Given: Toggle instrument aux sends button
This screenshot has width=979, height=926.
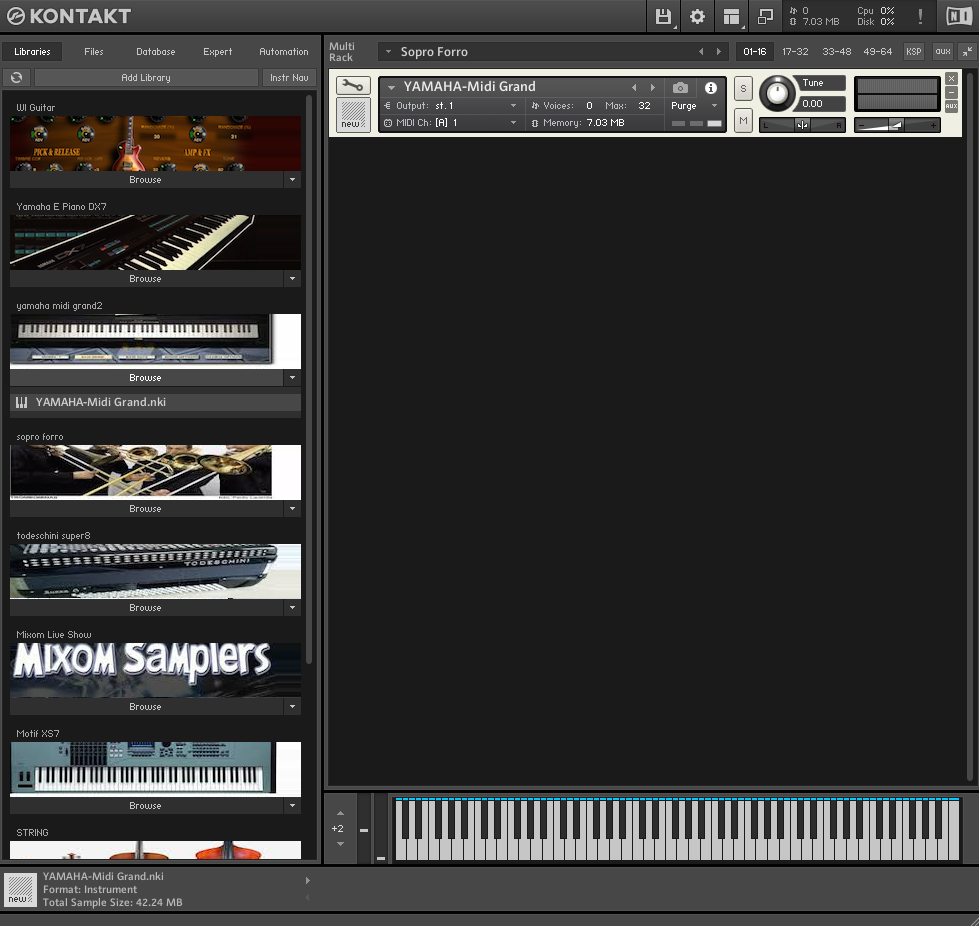Looking at the screenshot, I should 951,106.
